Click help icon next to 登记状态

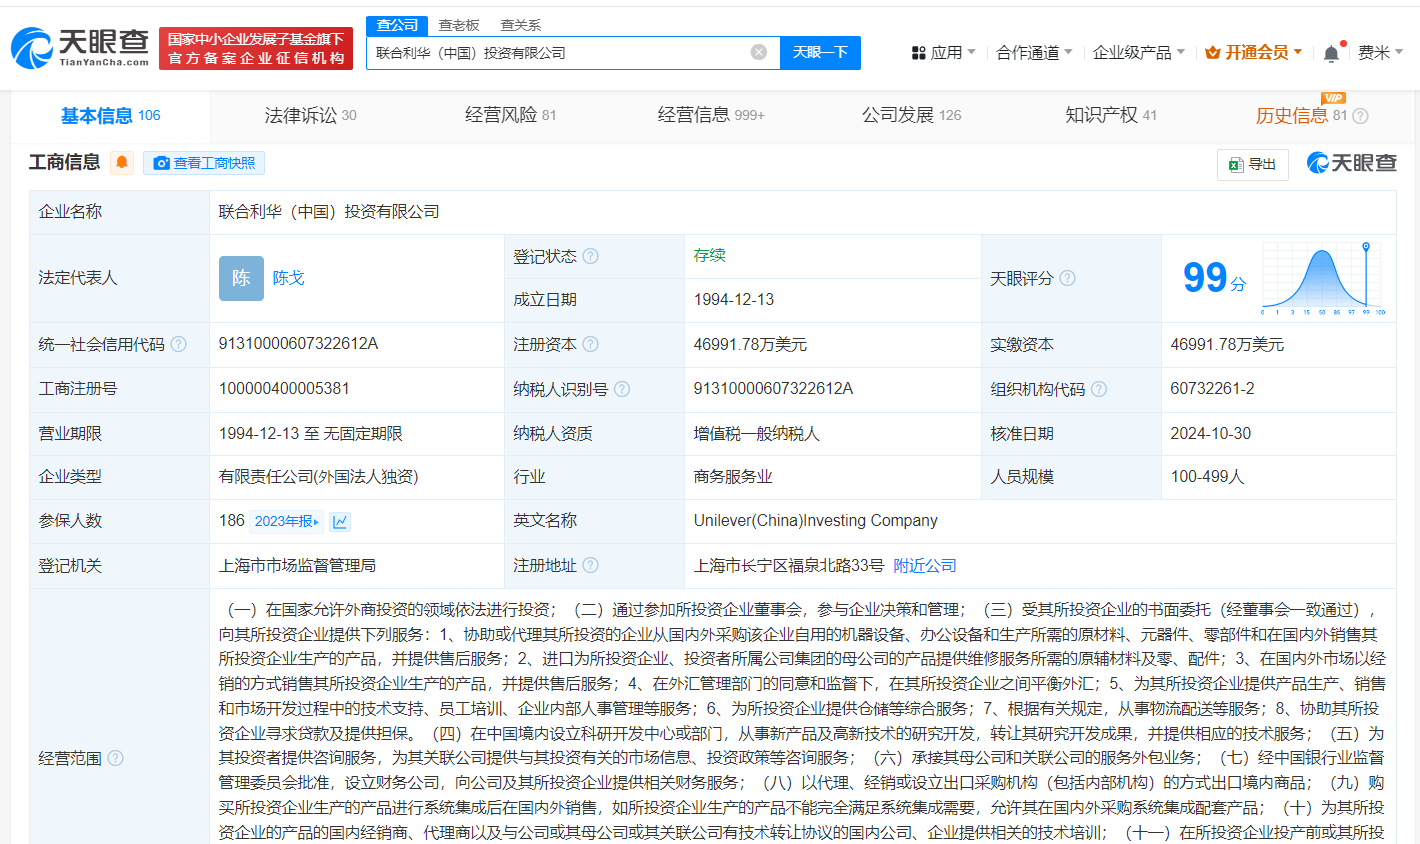click(591, 256)
